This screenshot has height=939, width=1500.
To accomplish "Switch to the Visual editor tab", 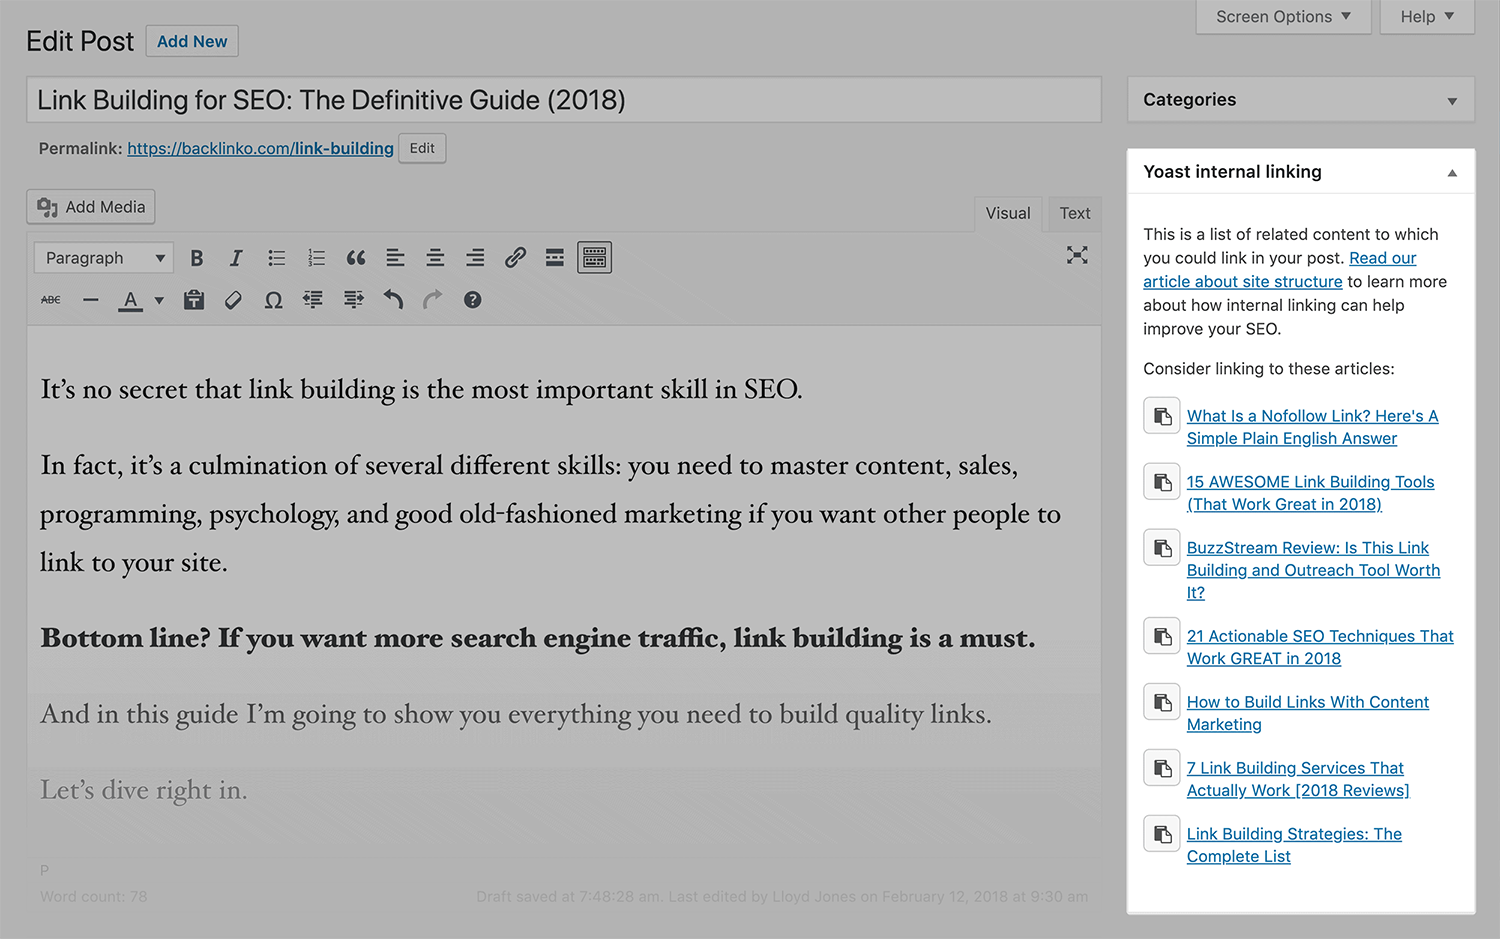I will point(1008,213).
